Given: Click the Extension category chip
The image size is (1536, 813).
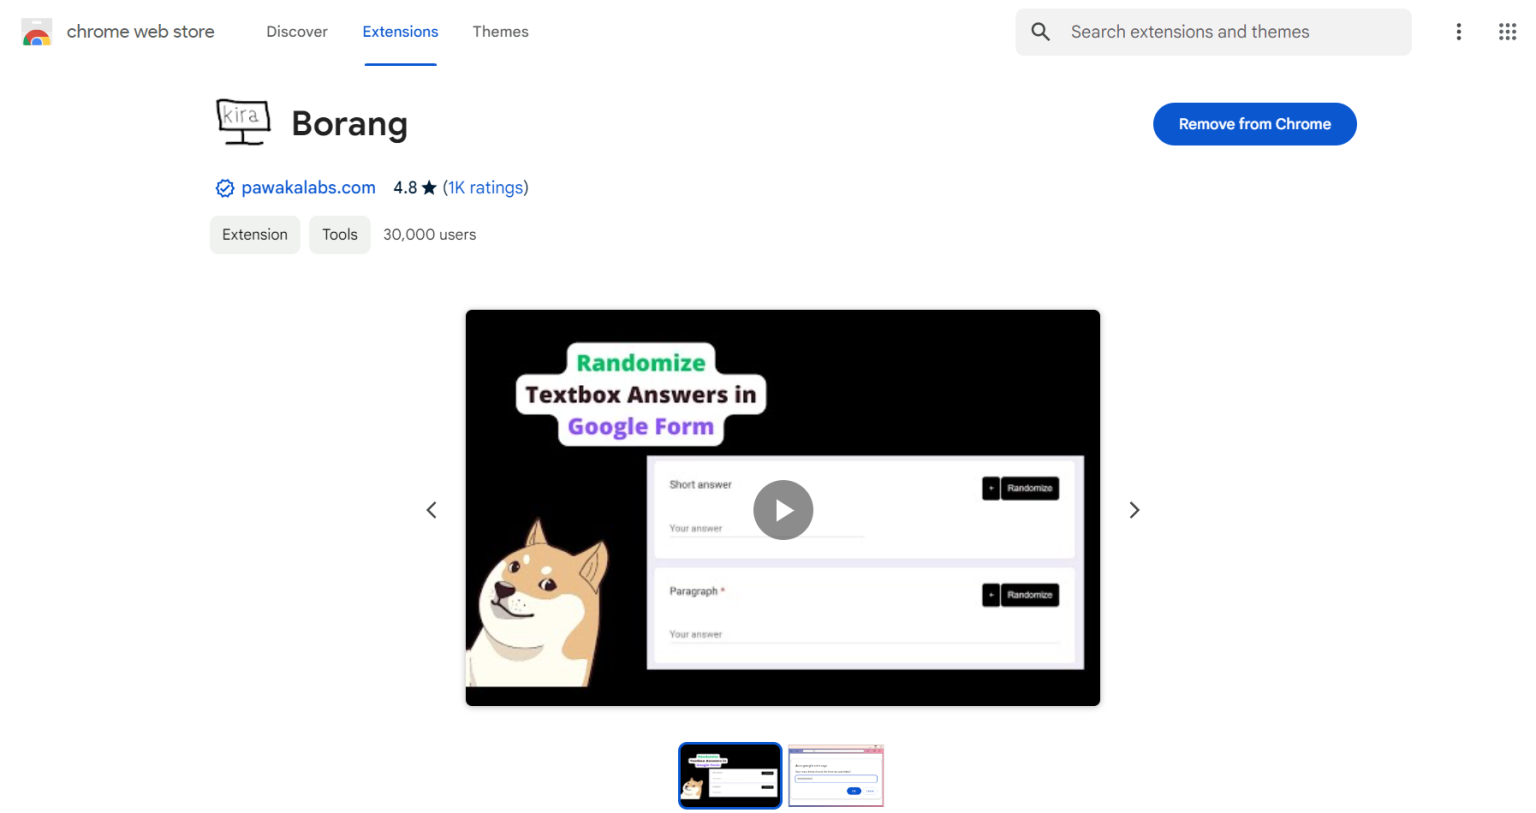Looking at the screenshot, I should (x=255, y=235).
